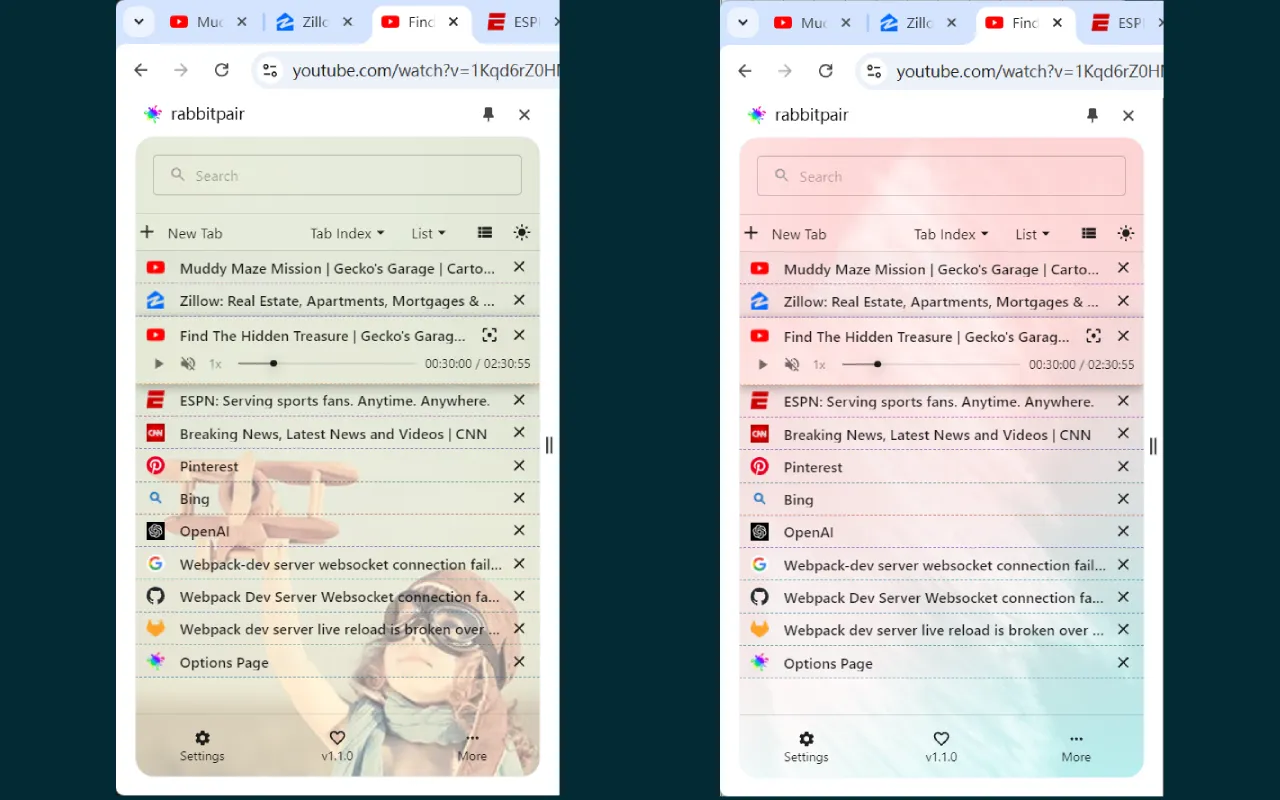1280x800 pixels.
Task: Click inside the Search field
Action: [x=337, y=174]
